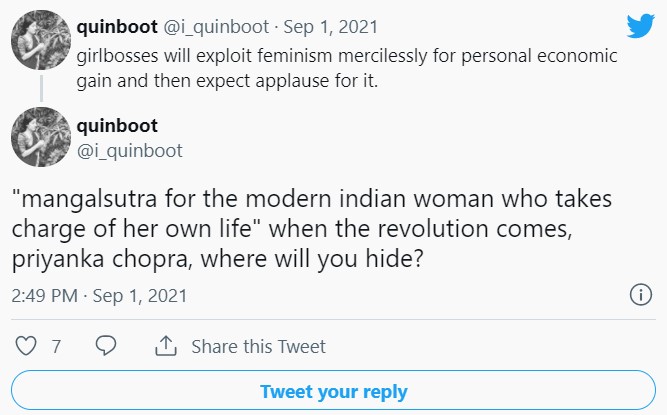This screenshot has height=415, width=667.
Task: Click the @i_quinboot handle under the second avatar
Action: click(x=129, y=150)
